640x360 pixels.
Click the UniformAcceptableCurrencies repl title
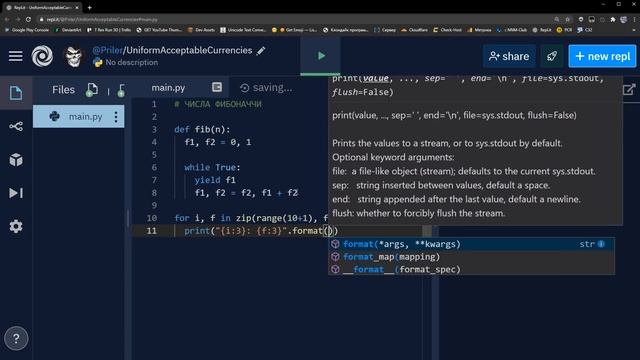pos(189,50)
